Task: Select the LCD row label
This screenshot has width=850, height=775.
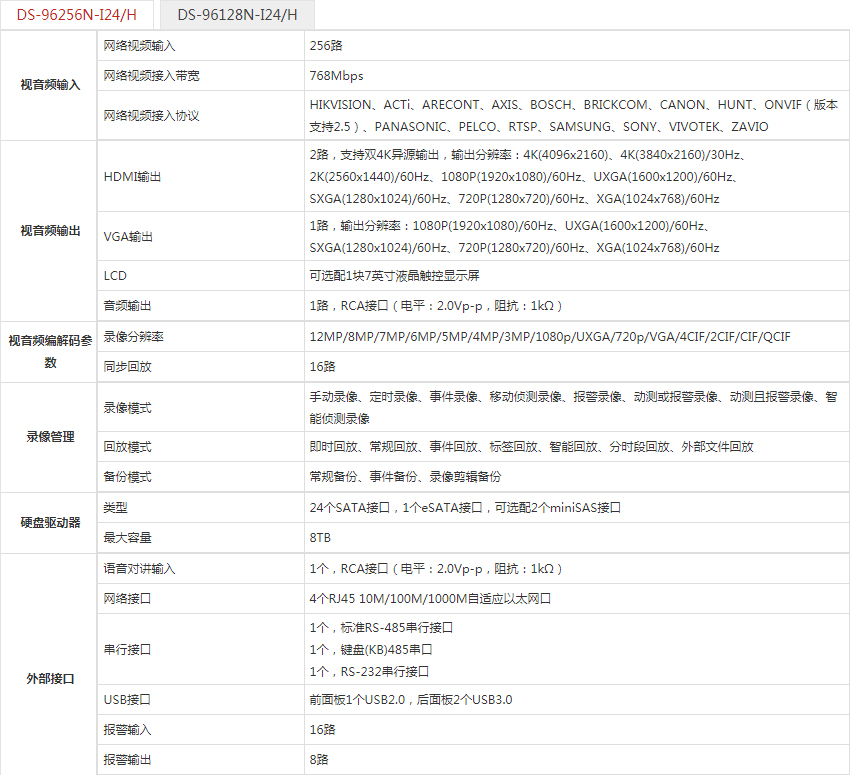Action: click(115, 275)
